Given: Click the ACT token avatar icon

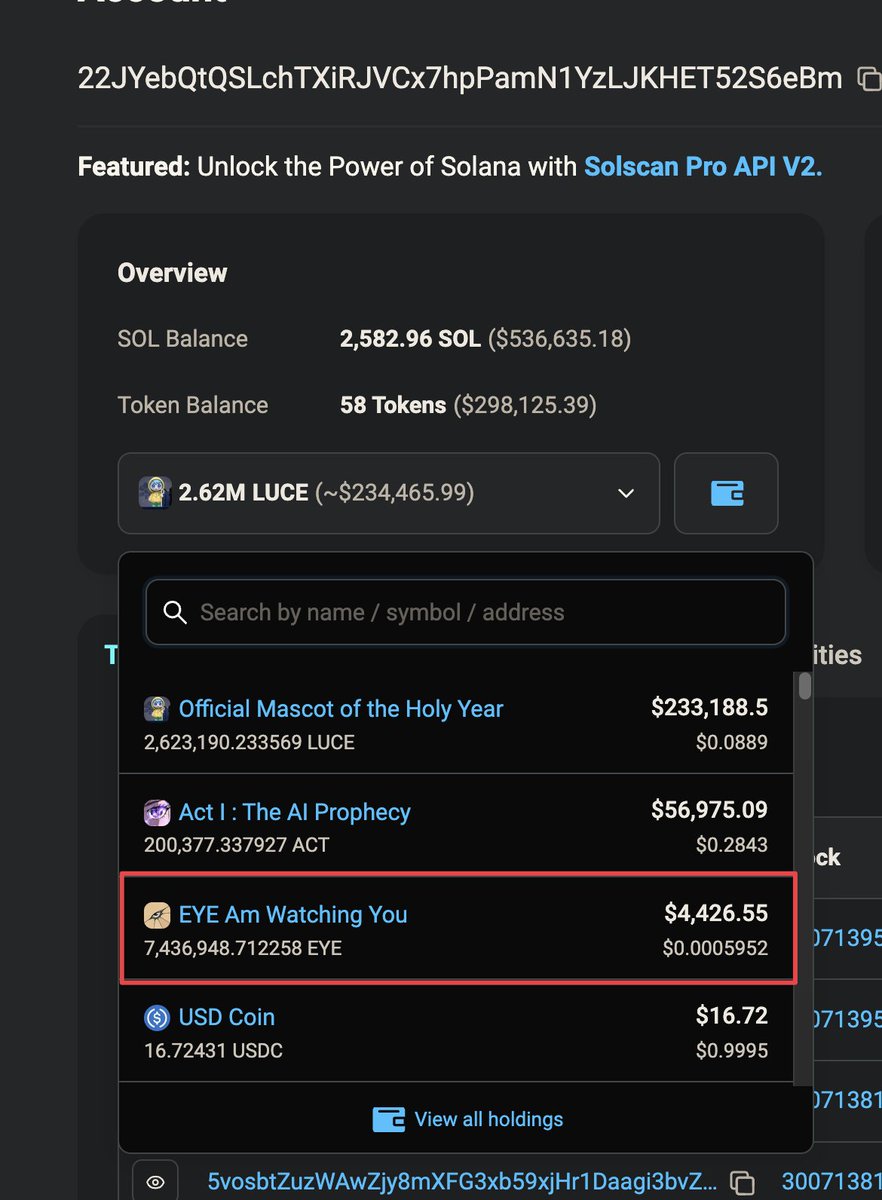Looking at the screenshot, I should point(157,812).
